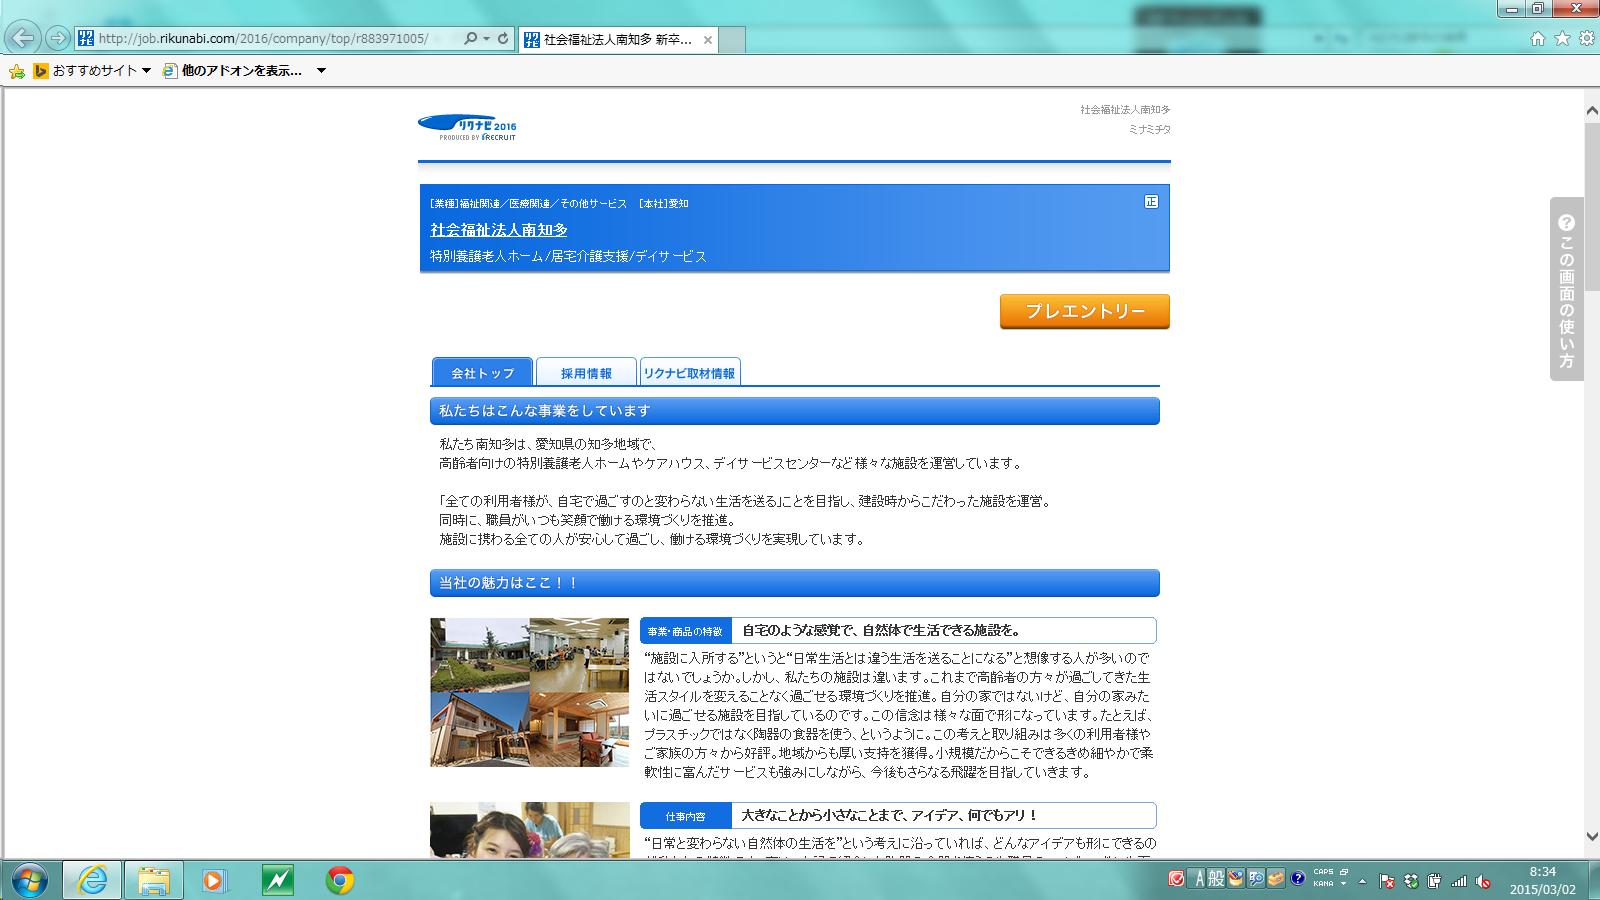Image resolution: width=1600 pixels, height=900 pixels.
Task: Click the language bar restore icon
Action: click(x=1344, y=872)
